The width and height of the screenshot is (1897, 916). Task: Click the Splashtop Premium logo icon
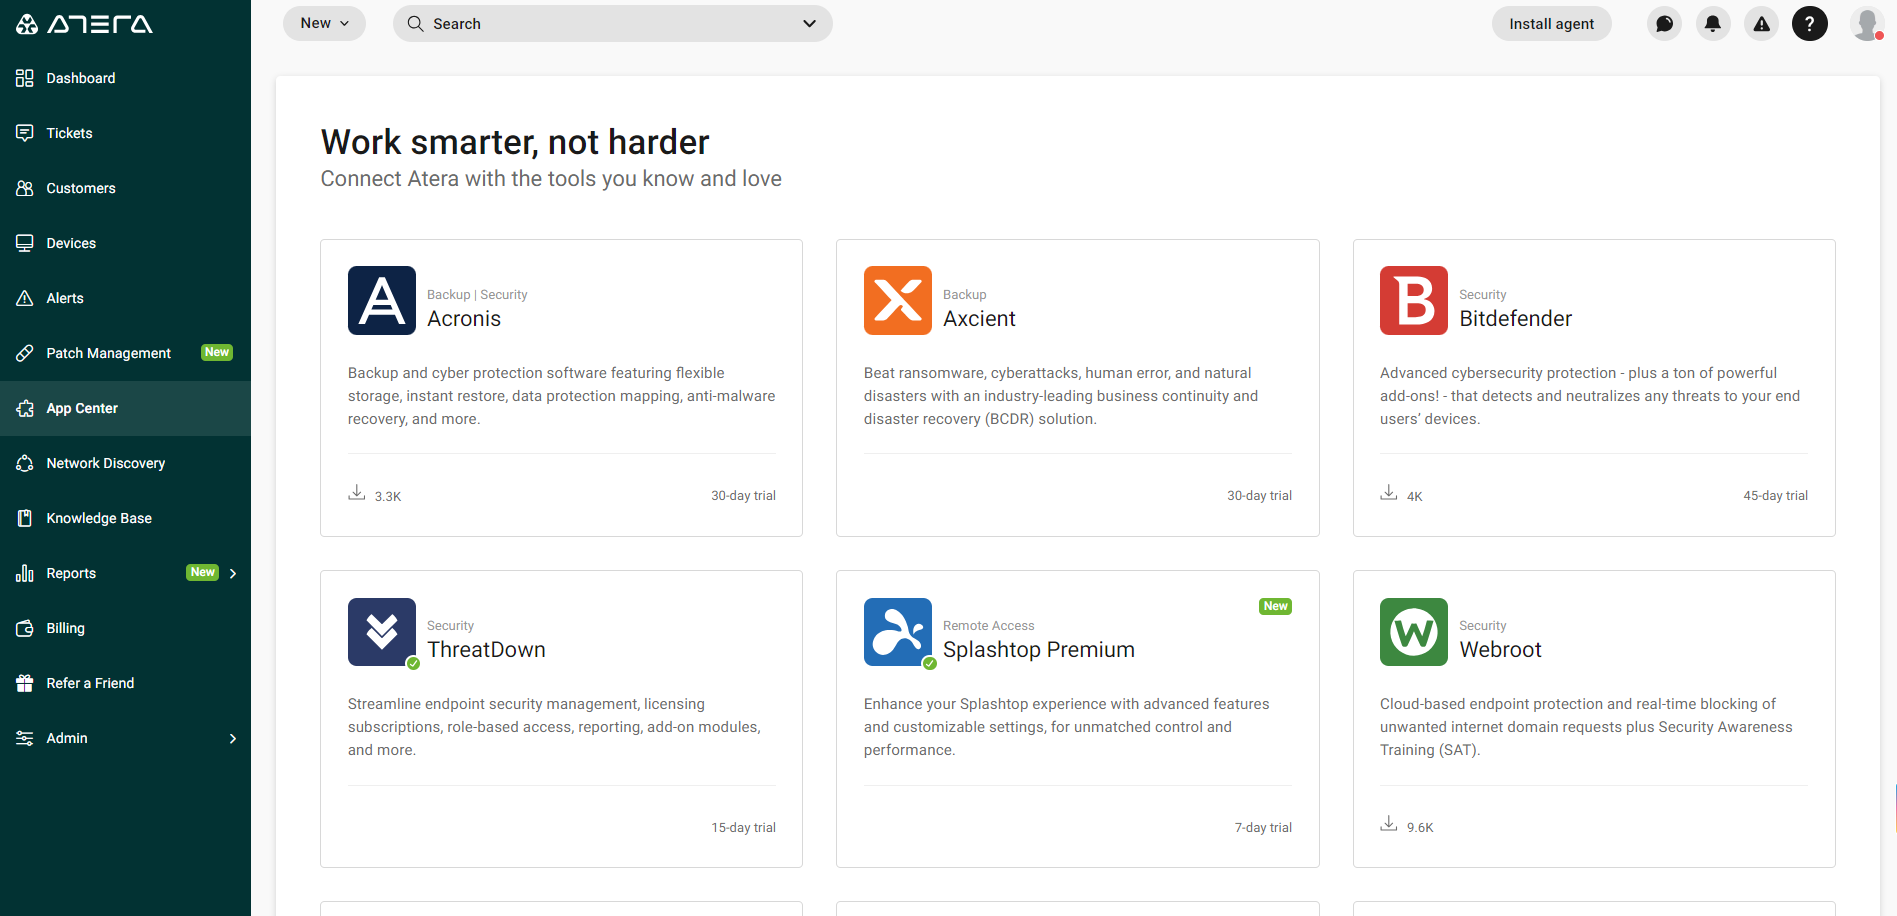[898, 632]
